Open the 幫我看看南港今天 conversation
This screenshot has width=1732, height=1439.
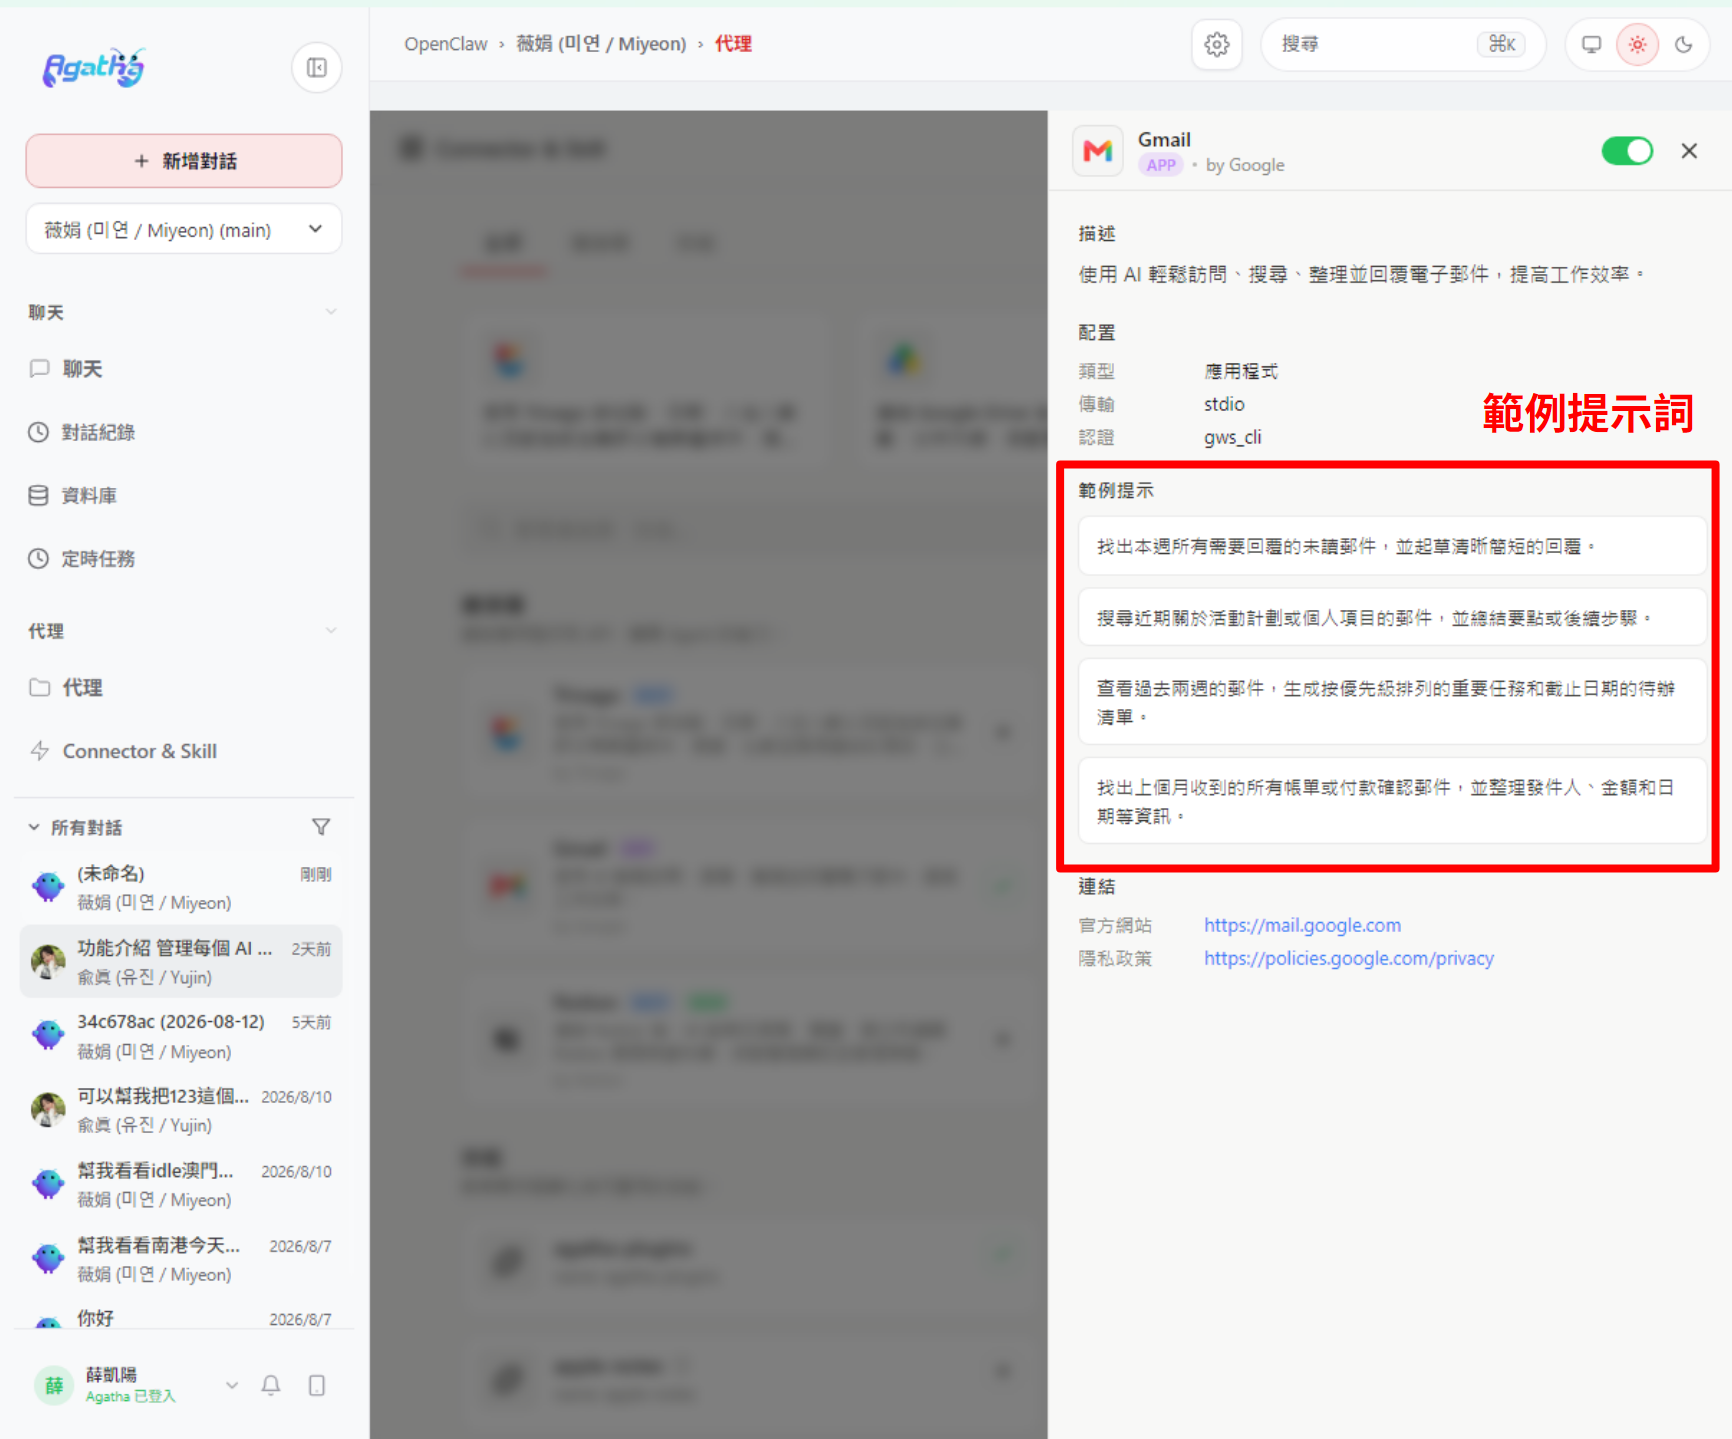pos(181,1259)
